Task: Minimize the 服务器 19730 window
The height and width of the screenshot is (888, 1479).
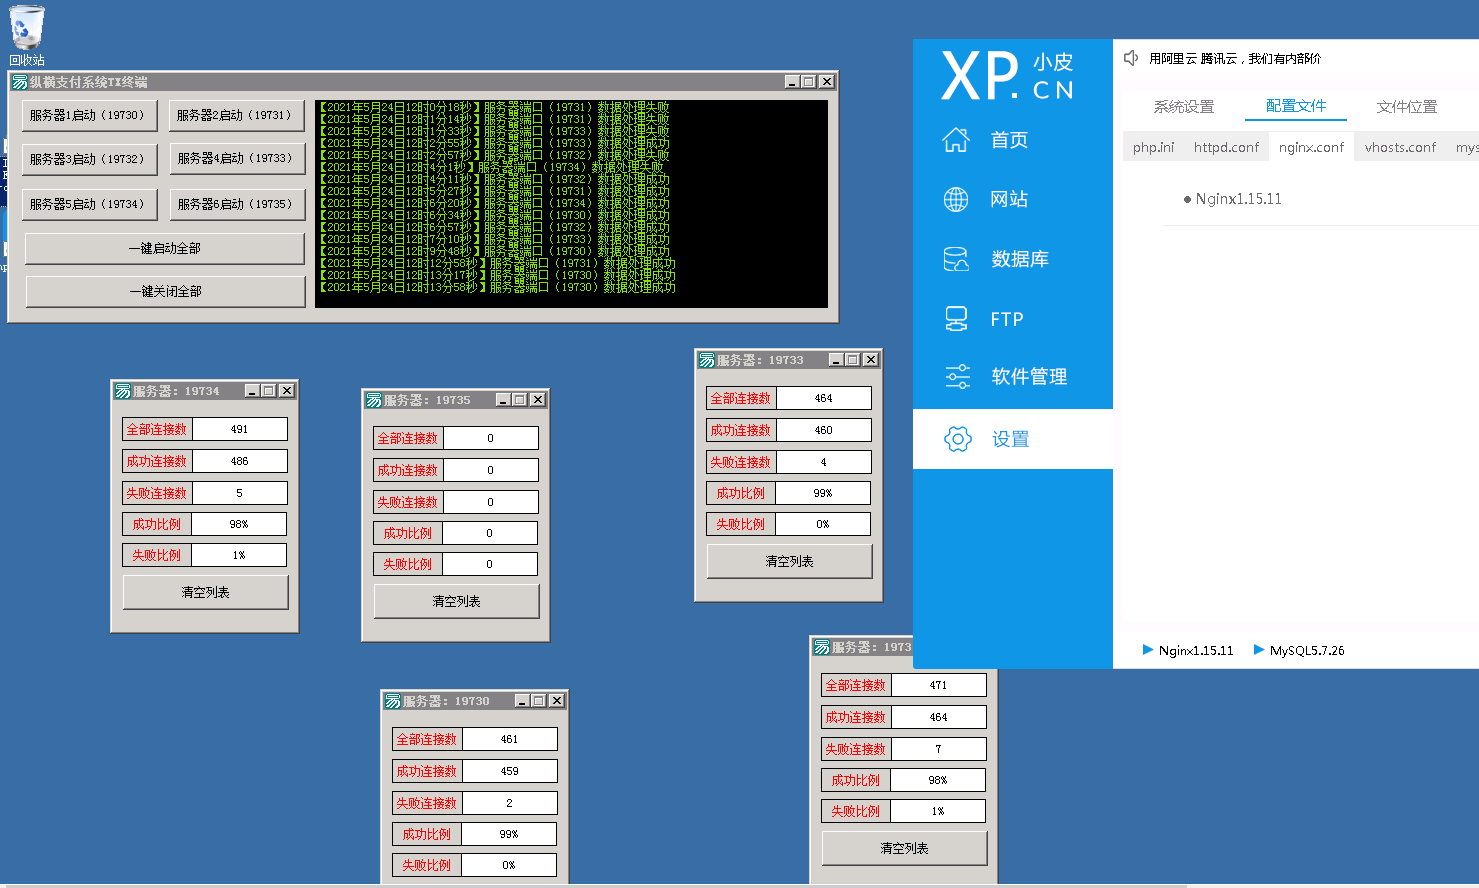Action: click(522, 701)
